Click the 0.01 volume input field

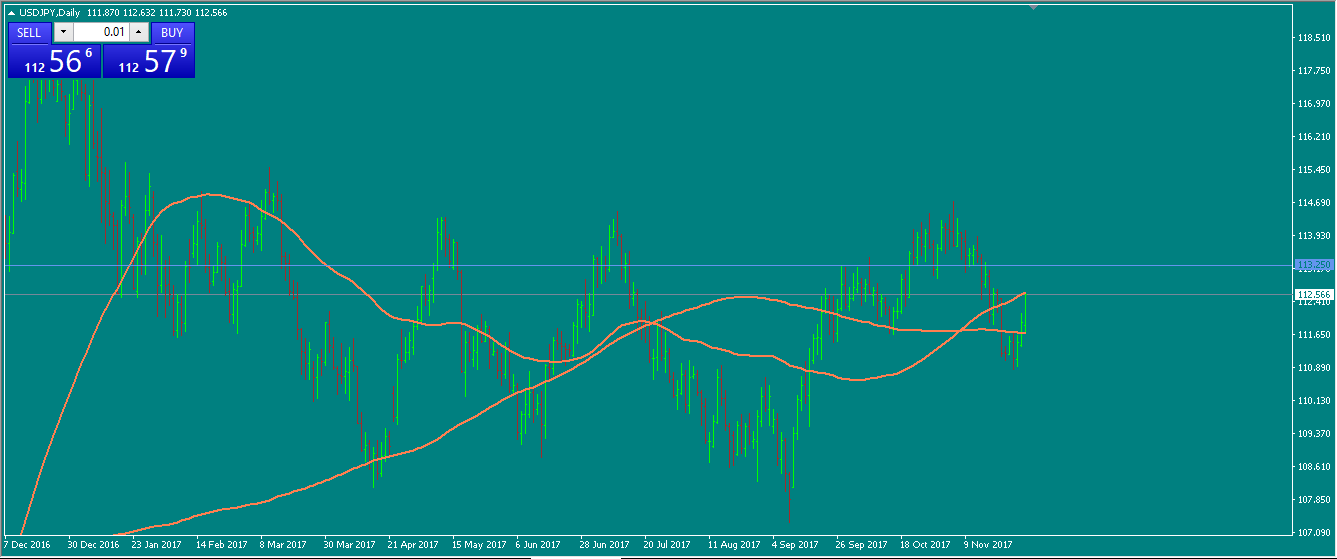click(x=101, y=32)
